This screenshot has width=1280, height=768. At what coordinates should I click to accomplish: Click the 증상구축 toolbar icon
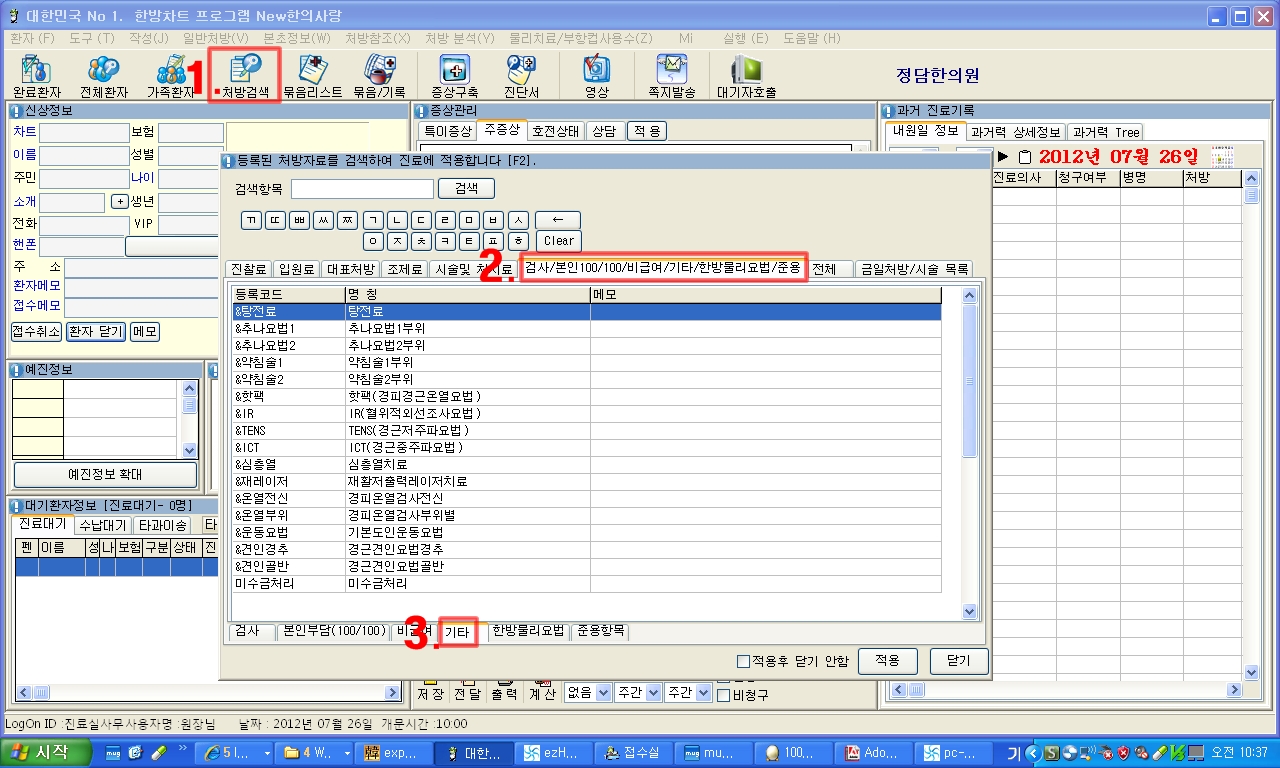pyautogui.click(x=456, y=76)
